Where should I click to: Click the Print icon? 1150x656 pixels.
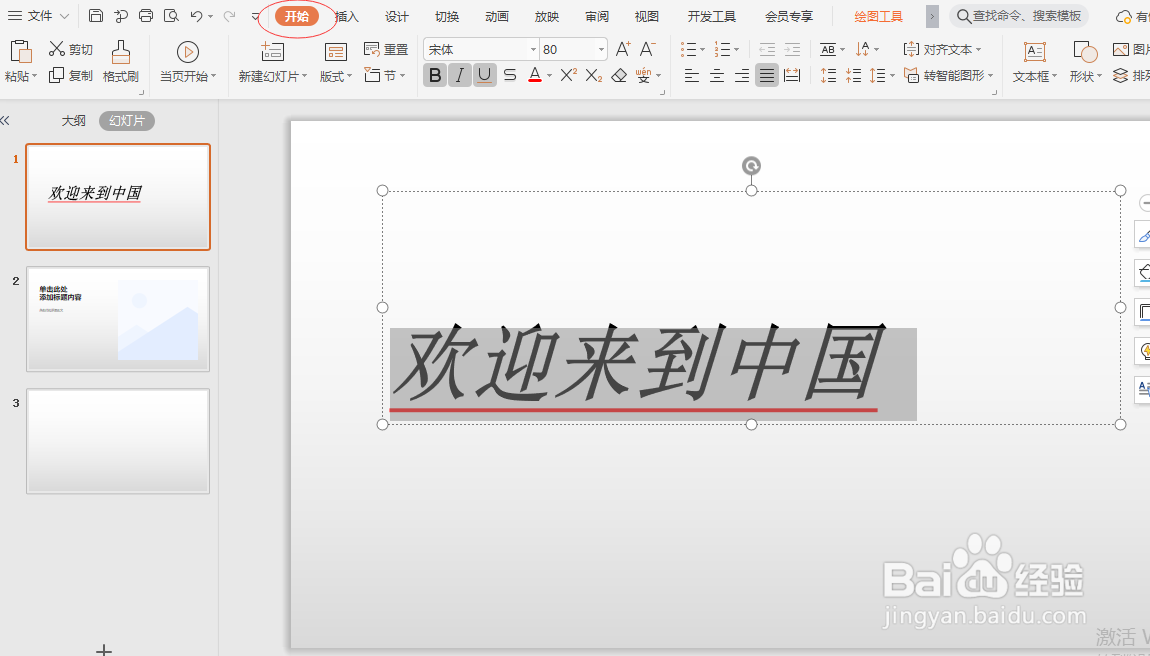click(146, 15)
